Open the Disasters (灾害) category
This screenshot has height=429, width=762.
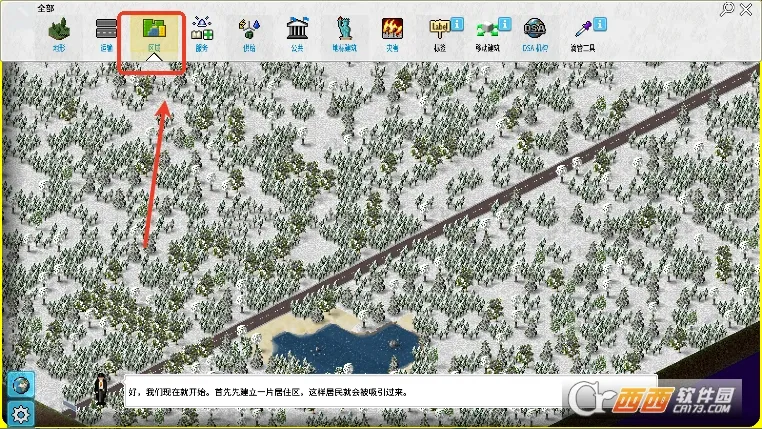(x=392, y=34)
